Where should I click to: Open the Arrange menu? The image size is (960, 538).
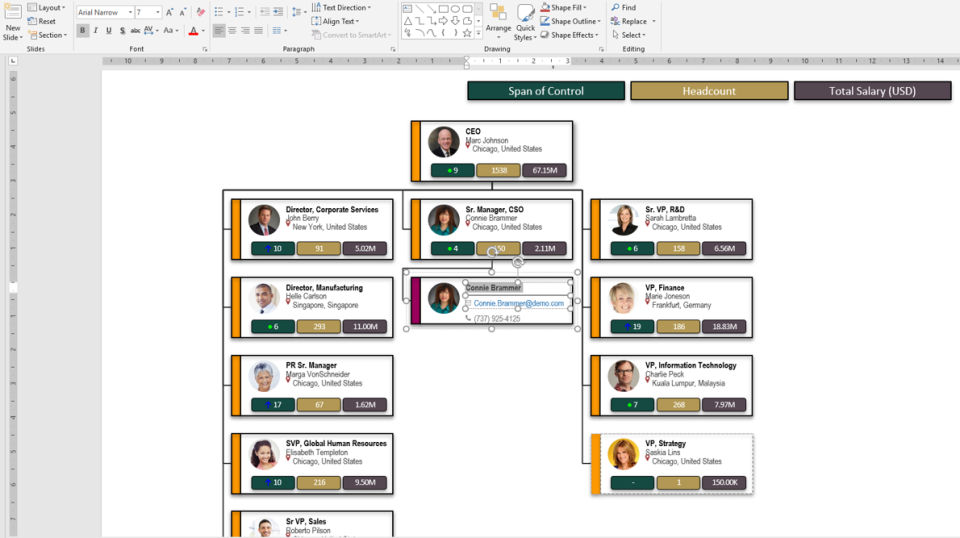498,21
